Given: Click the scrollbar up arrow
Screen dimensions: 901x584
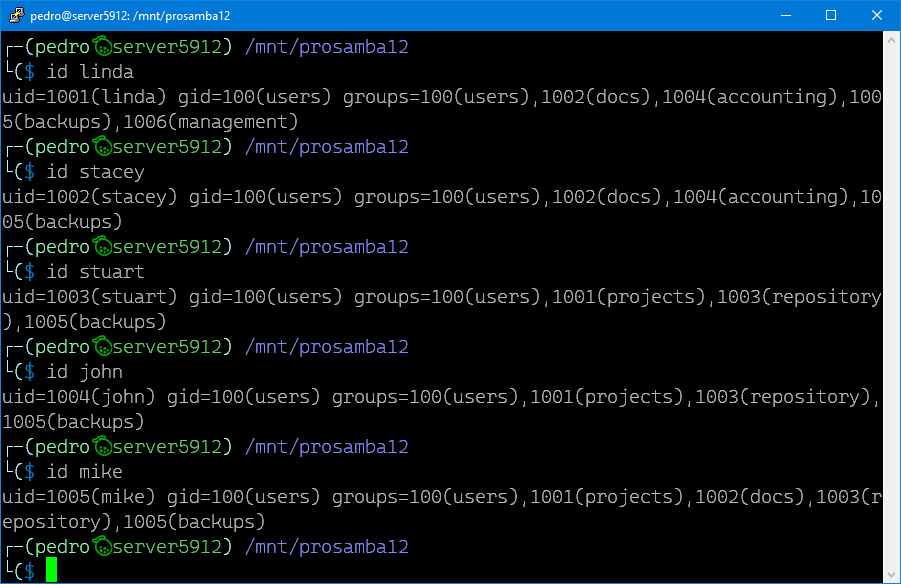Looking at the screenshot, I should (x=891, y=38).
